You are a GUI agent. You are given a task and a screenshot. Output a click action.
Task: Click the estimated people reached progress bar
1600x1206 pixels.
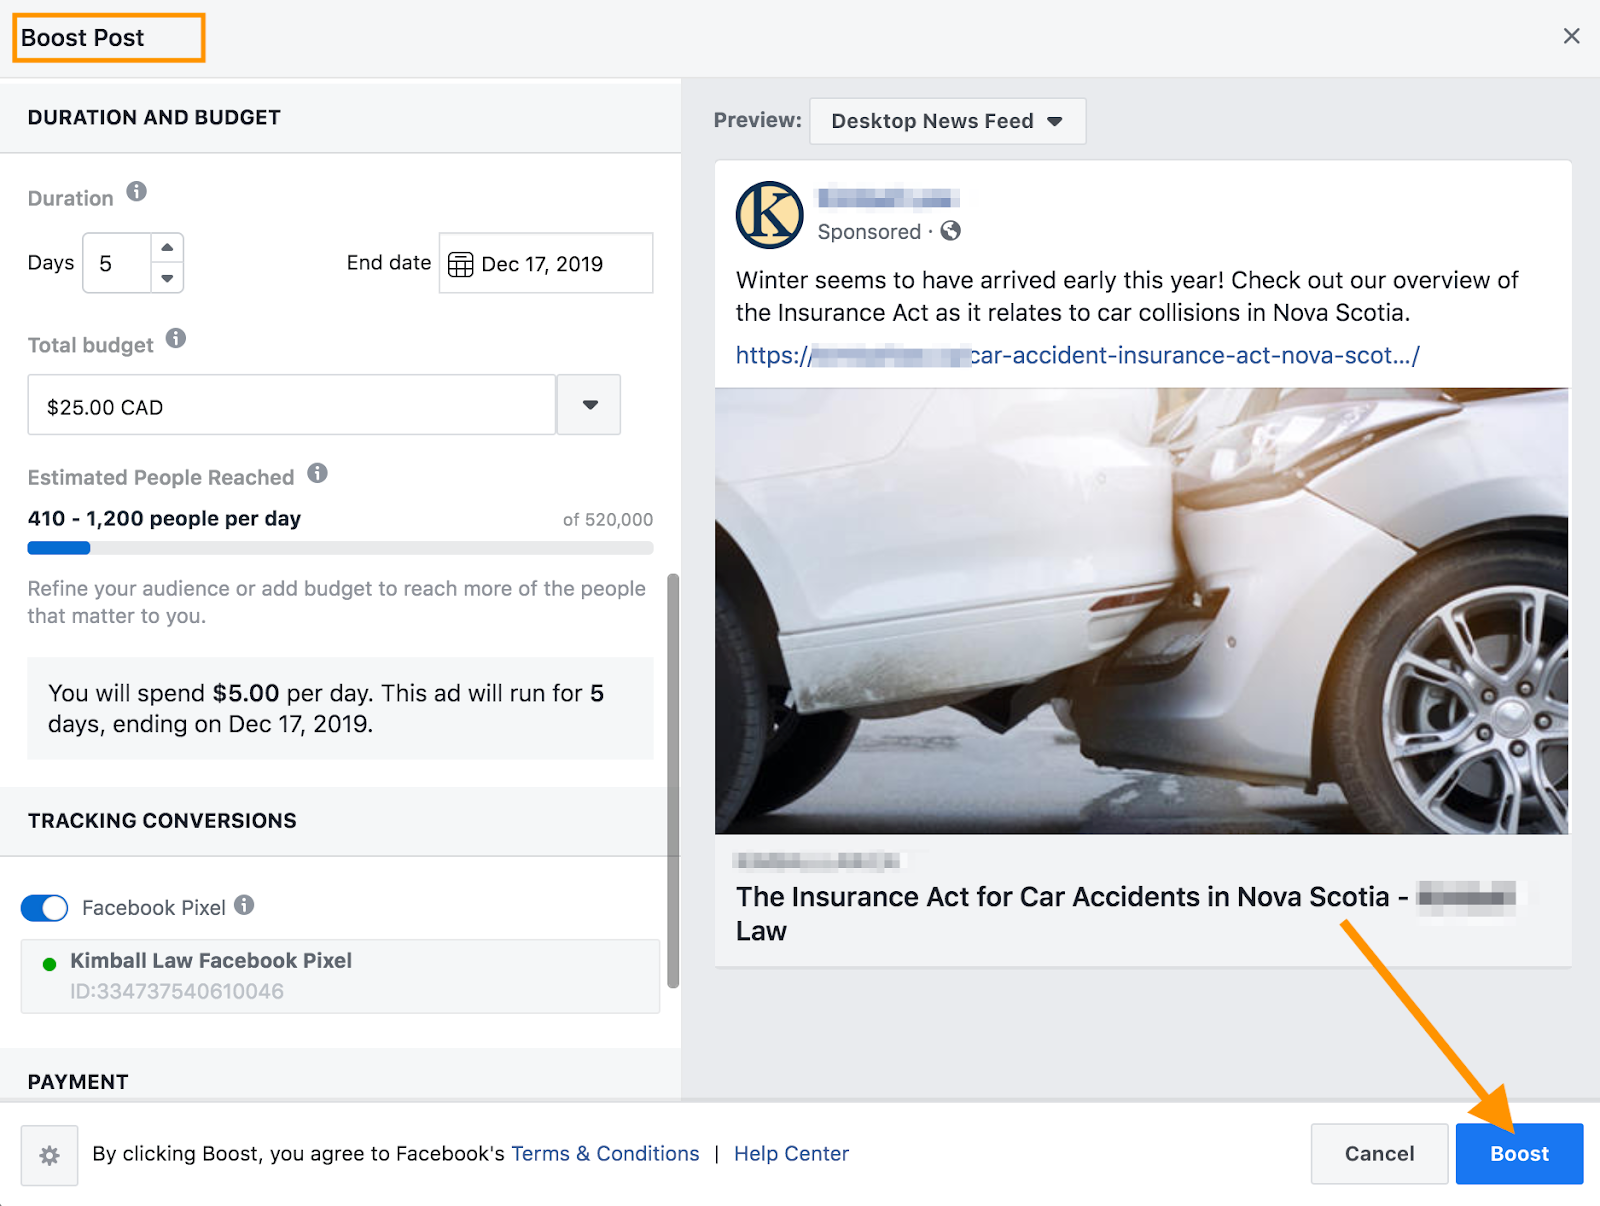point(340,548)
